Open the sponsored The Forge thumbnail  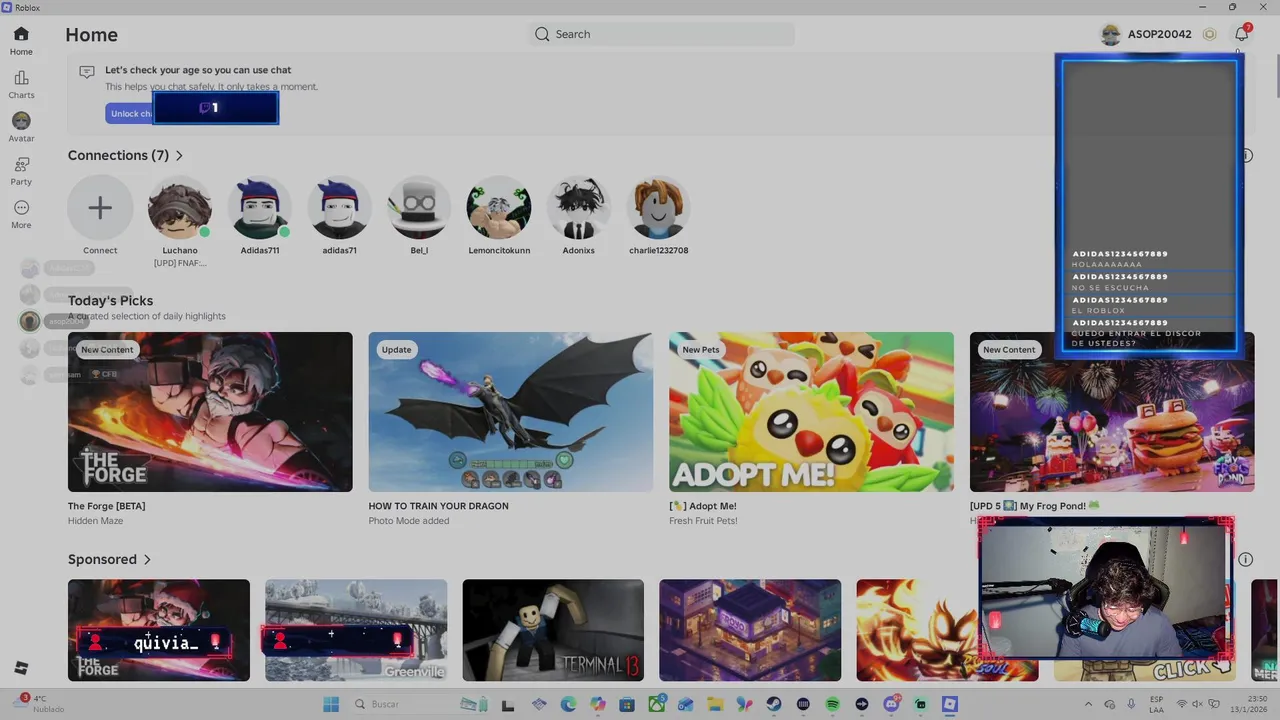(x=159, y=630)
